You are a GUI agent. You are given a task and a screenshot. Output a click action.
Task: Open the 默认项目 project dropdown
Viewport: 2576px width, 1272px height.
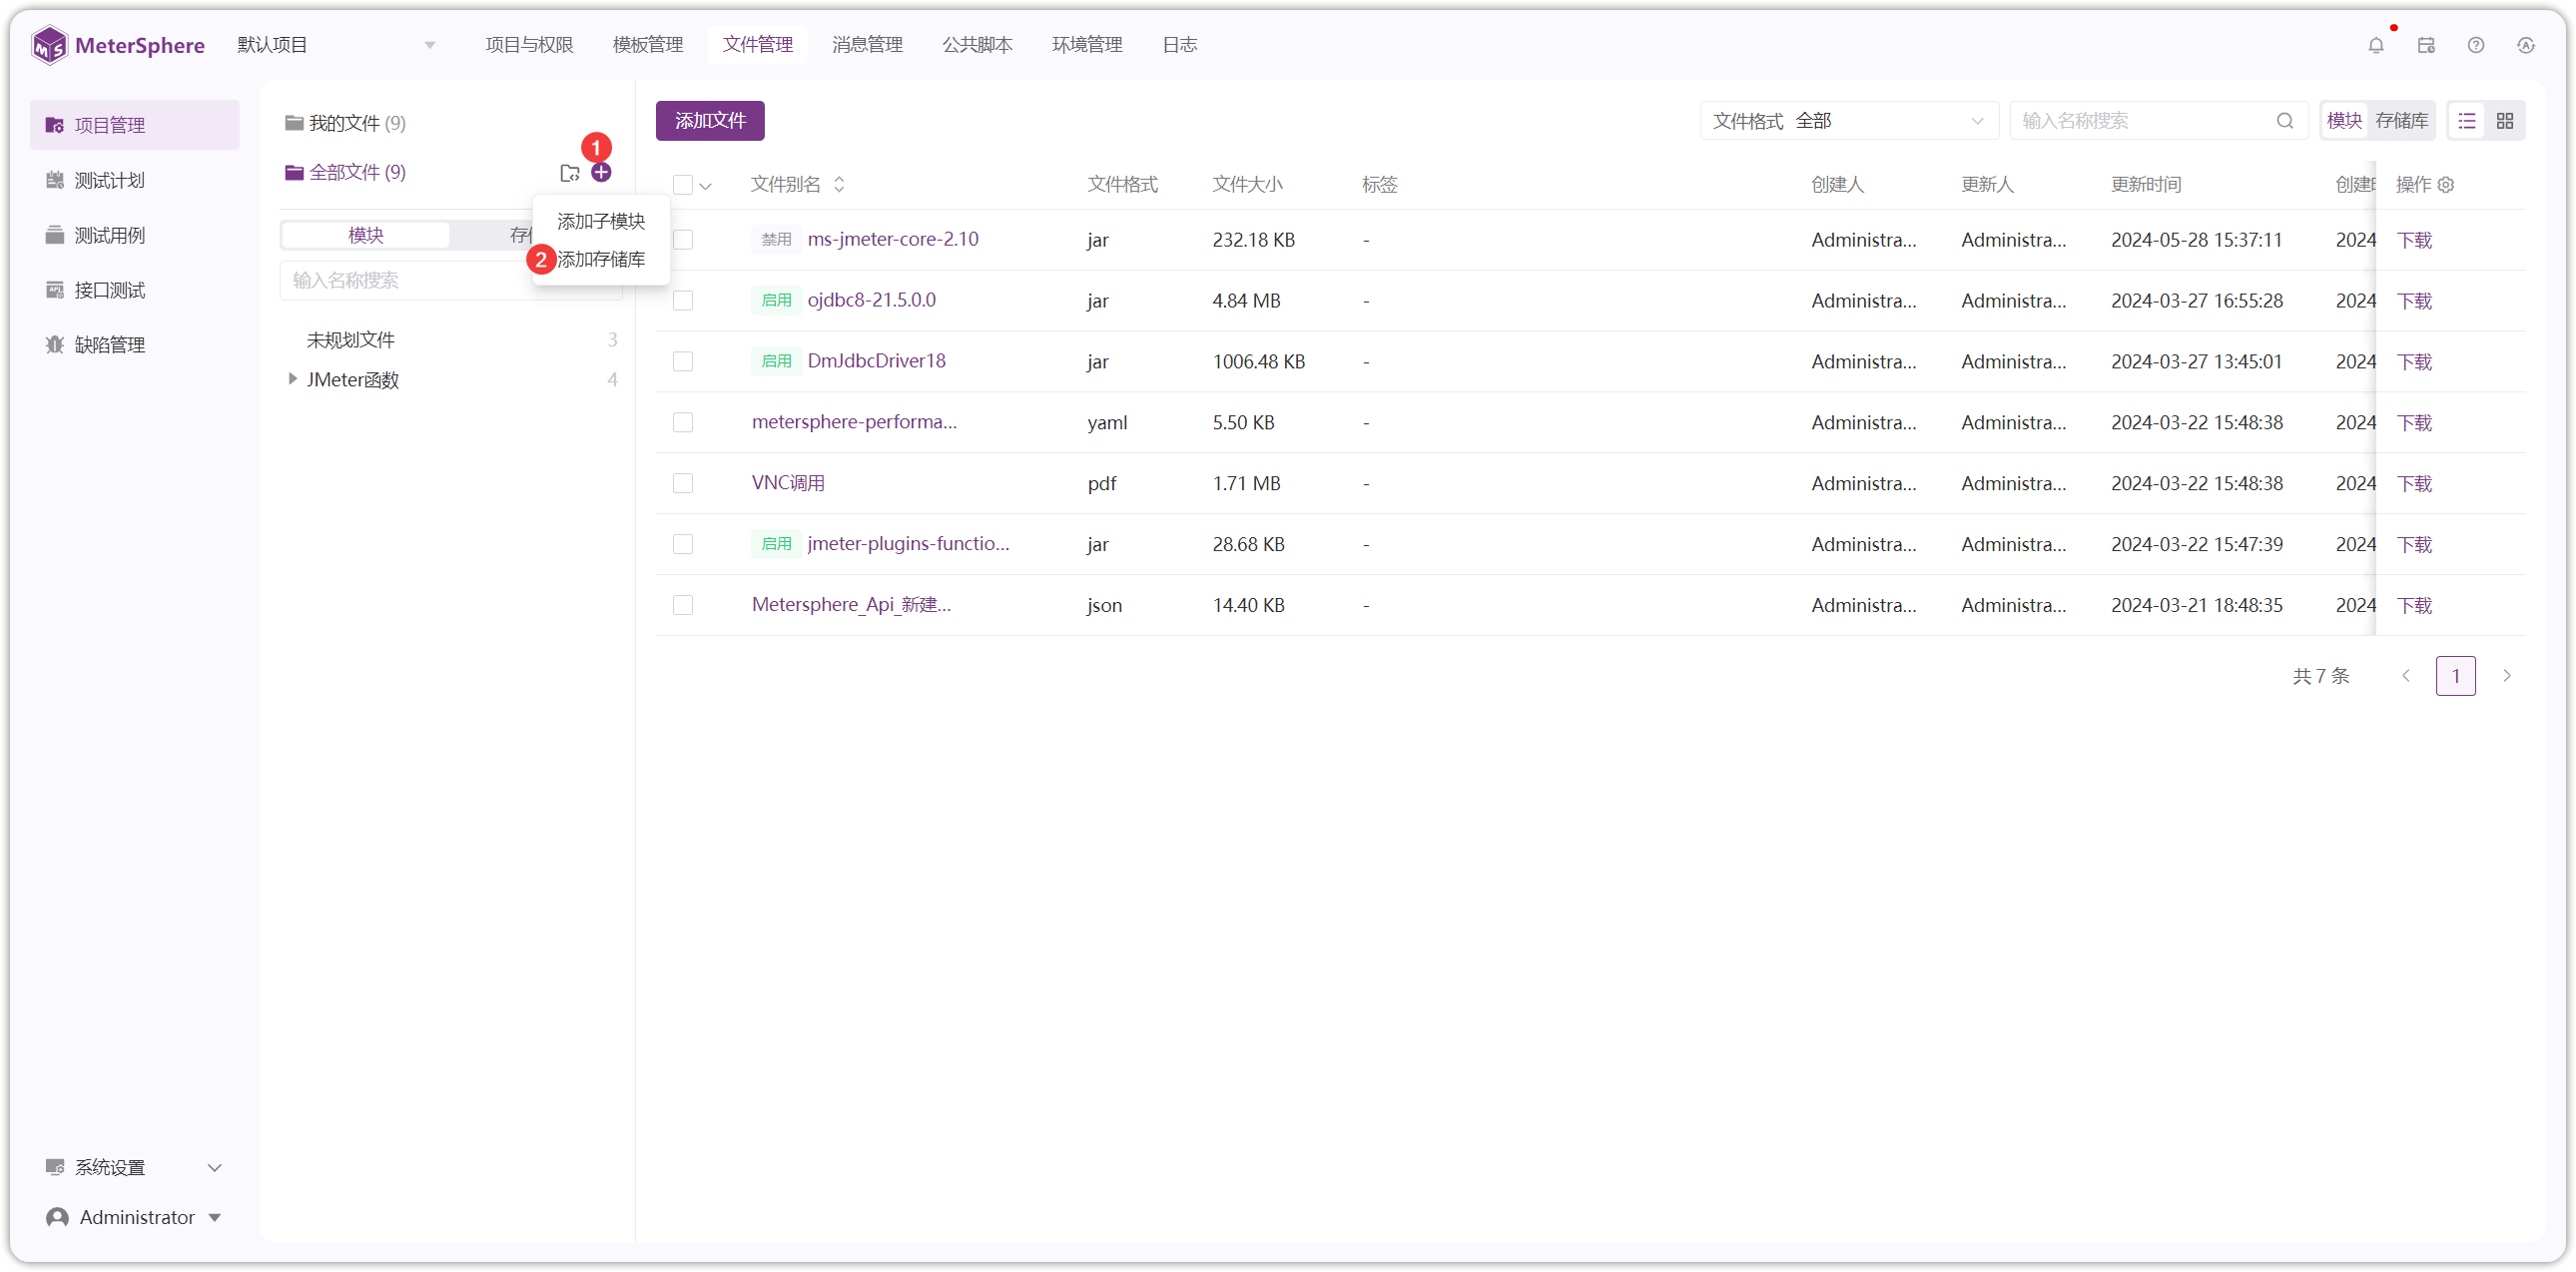point(337,45)
